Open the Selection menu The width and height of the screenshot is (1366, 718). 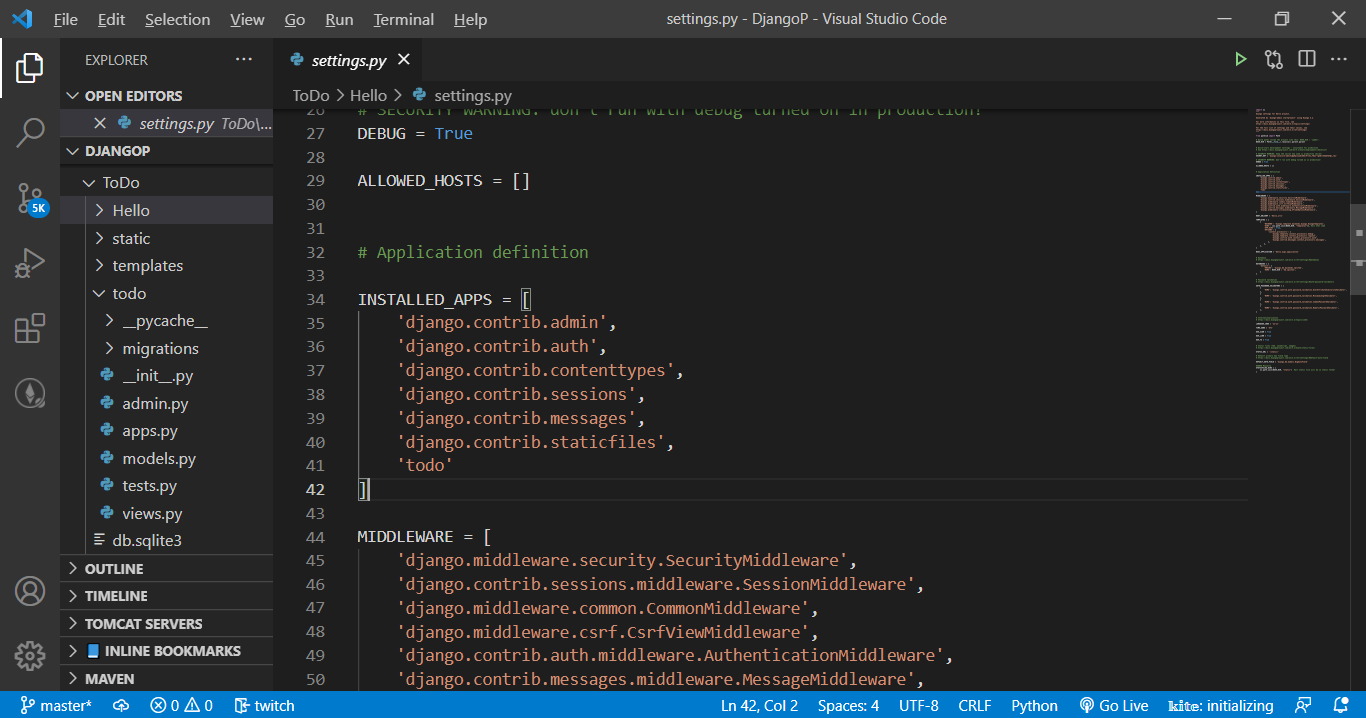177,19
